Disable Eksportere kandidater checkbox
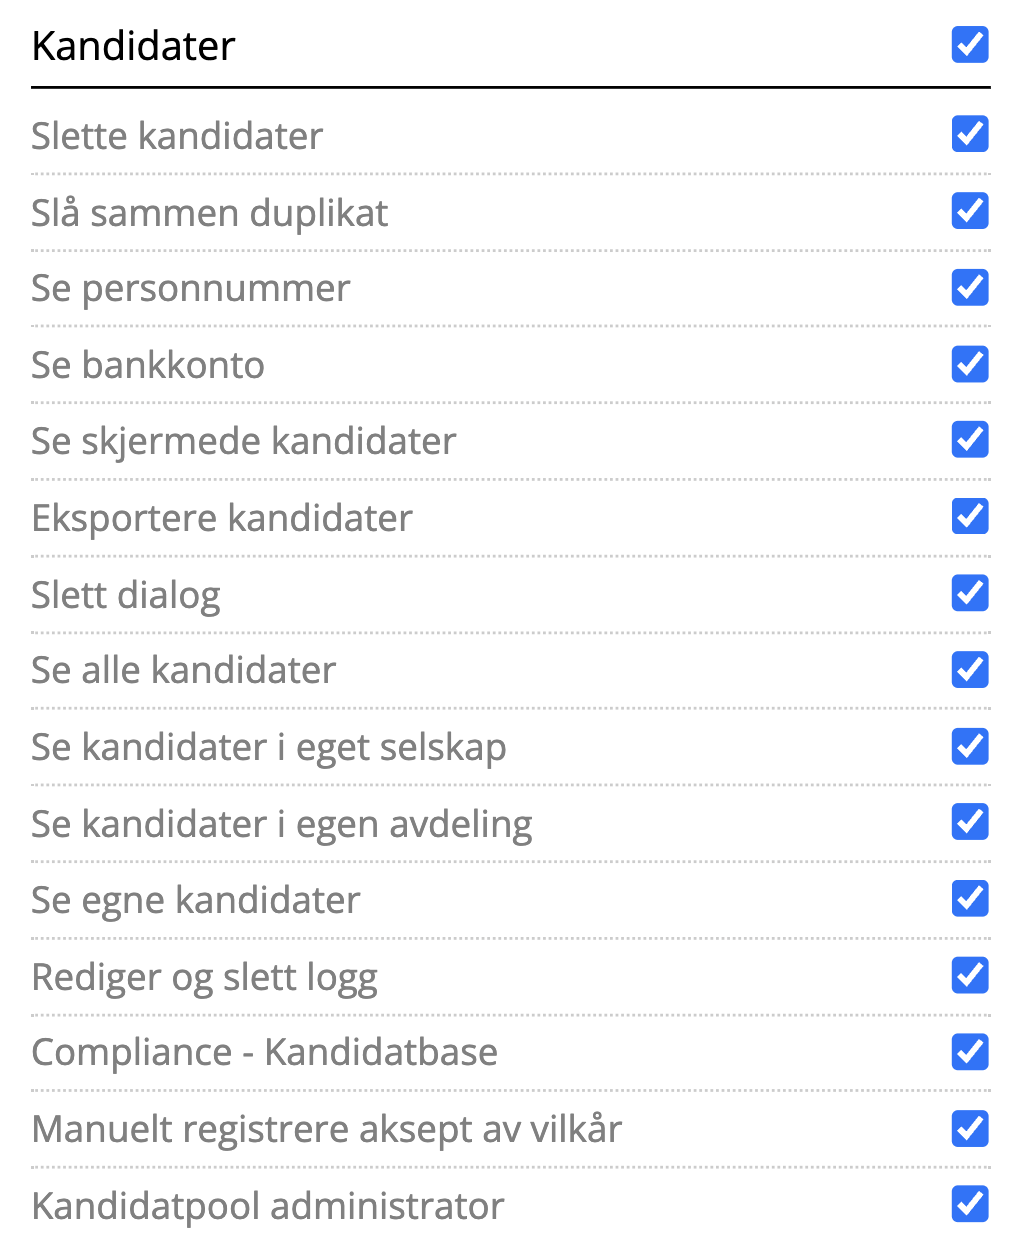 coord(970,517)
